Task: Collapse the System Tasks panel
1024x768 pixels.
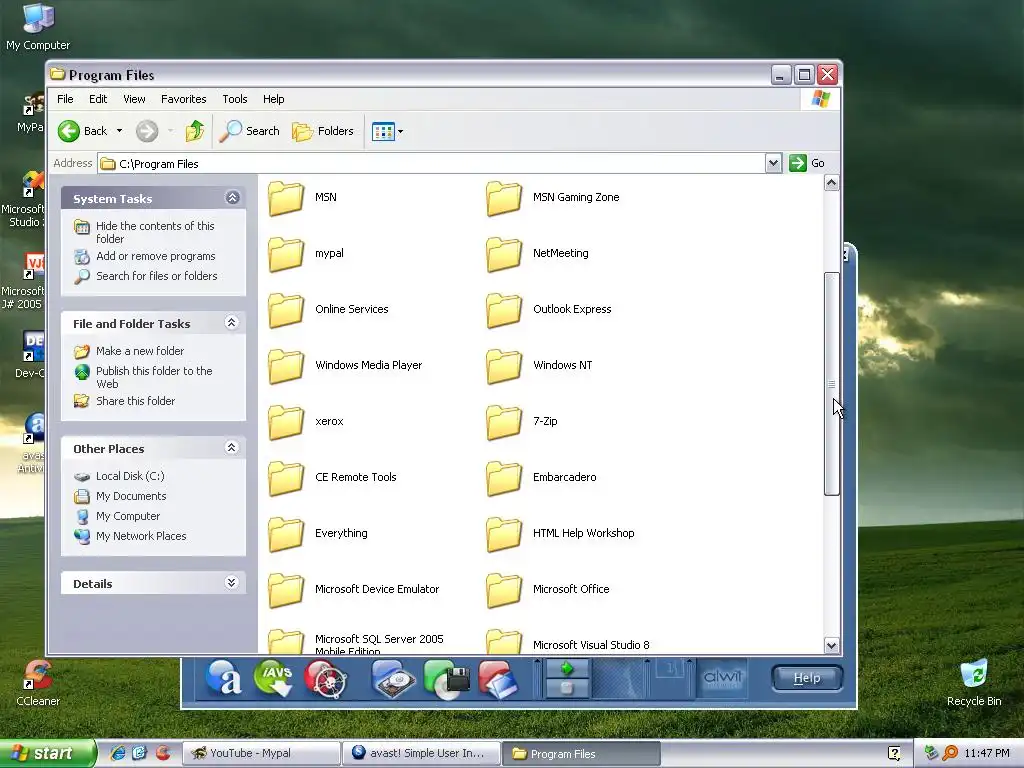Action: 232,198
